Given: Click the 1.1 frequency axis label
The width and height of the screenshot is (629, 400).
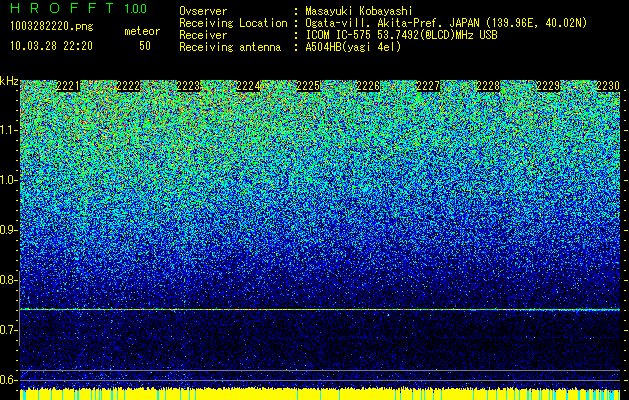Looking at the screenshot, I should pos(8,130).
